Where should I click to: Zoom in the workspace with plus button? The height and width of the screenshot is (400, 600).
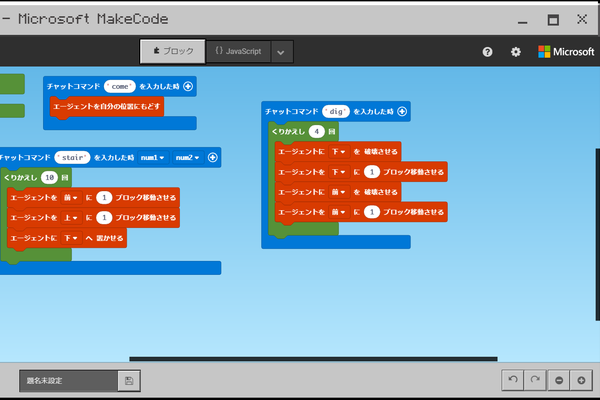[x=581, y=380]
